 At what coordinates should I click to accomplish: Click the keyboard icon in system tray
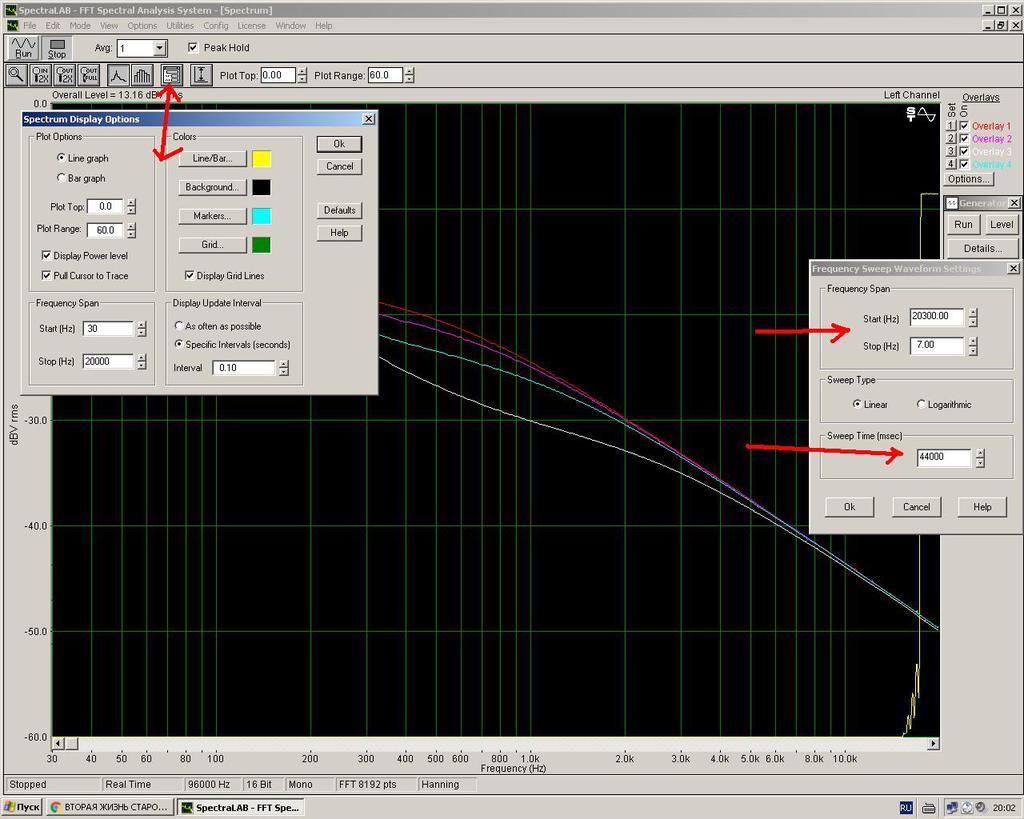928,808
